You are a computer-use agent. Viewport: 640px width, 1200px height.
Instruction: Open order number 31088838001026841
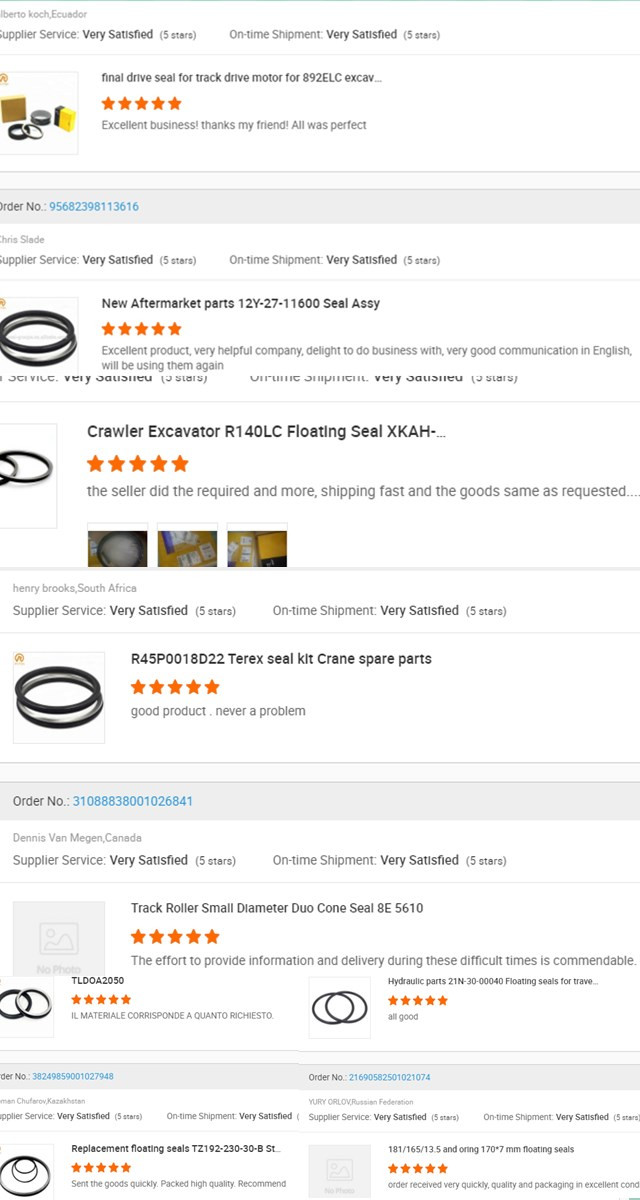click(x=133, y=801)
